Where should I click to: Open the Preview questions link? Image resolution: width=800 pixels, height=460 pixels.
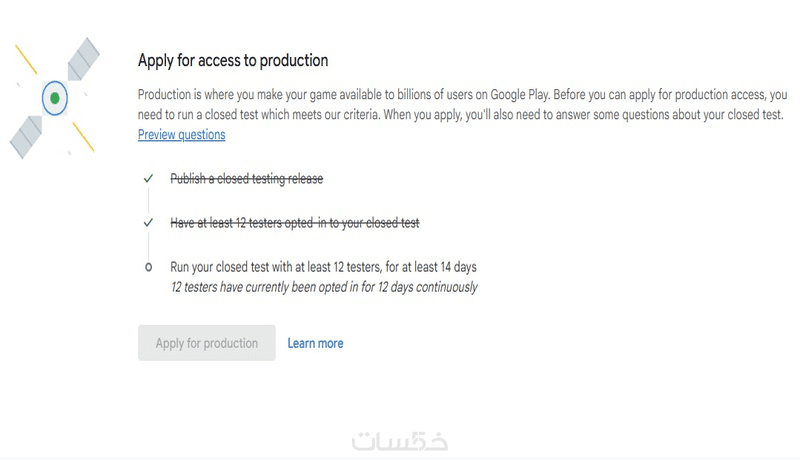(181, 134)
